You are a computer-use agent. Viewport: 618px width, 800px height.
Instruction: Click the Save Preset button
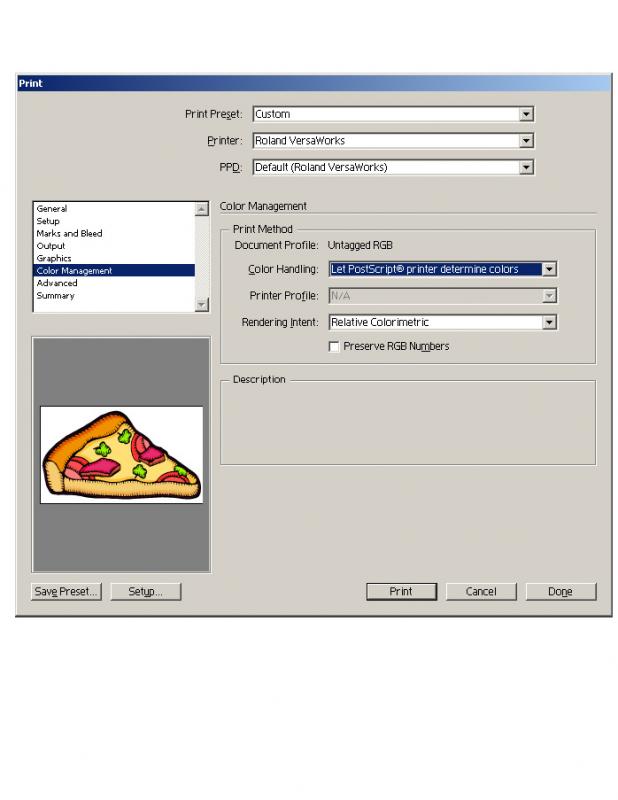tap(66, 591)
